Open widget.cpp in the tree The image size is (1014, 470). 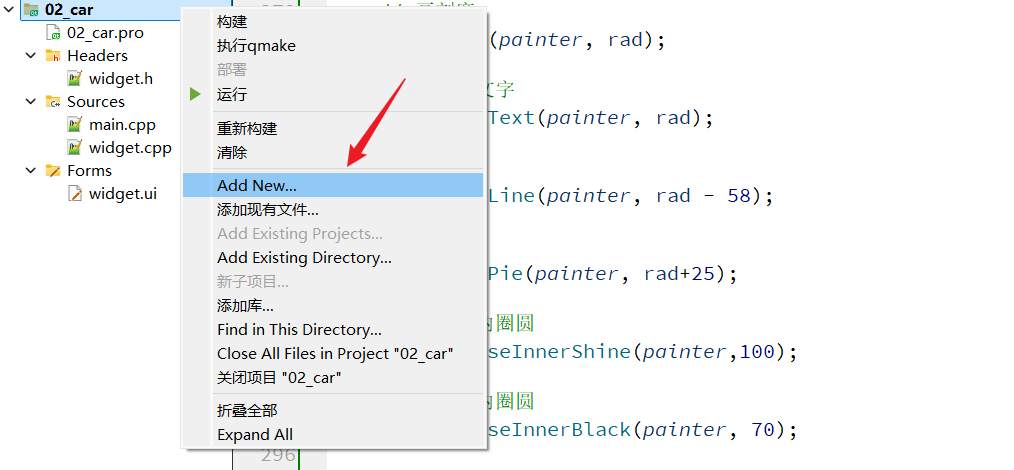130,147
